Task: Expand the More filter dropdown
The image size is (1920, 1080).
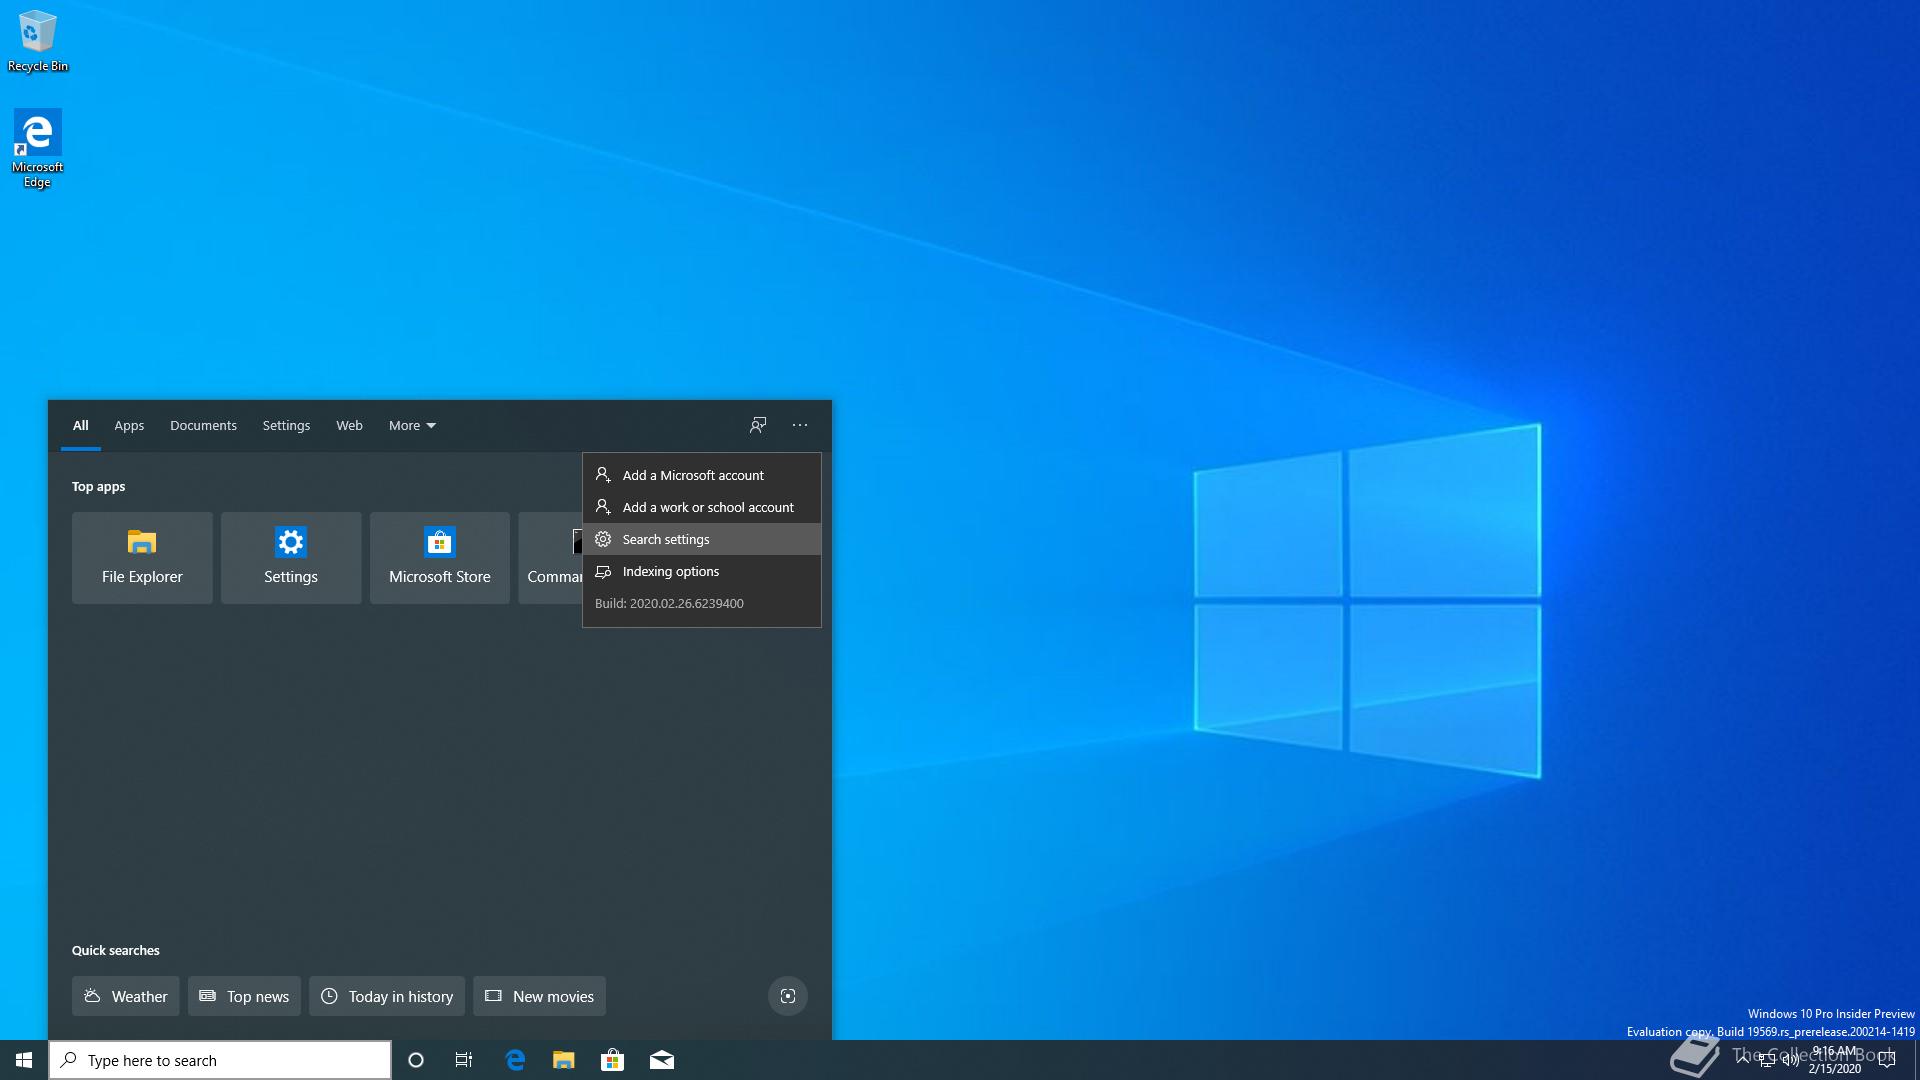Action: click(412, 426)
